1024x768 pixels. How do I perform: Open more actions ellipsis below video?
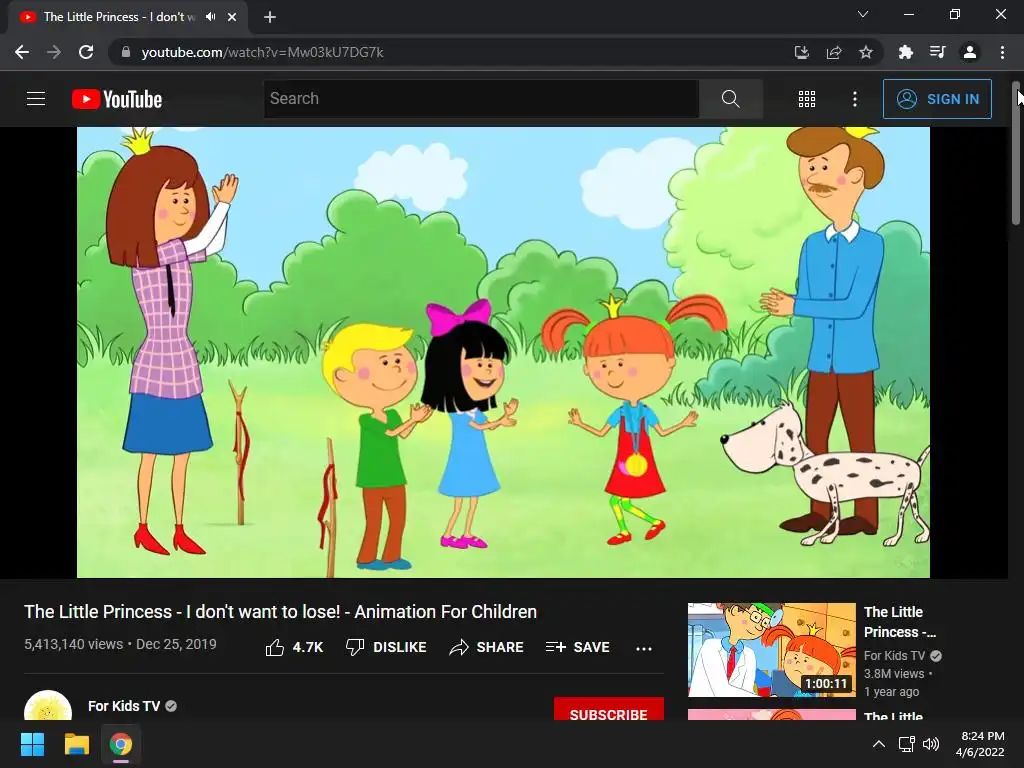[644, 648]
